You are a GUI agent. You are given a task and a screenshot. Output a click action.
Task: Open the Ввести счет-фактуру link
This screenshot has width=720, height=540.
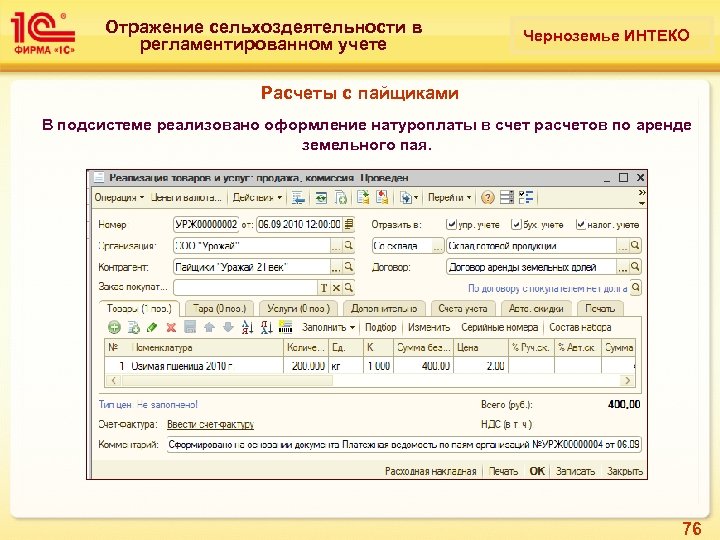pos(210,424)
